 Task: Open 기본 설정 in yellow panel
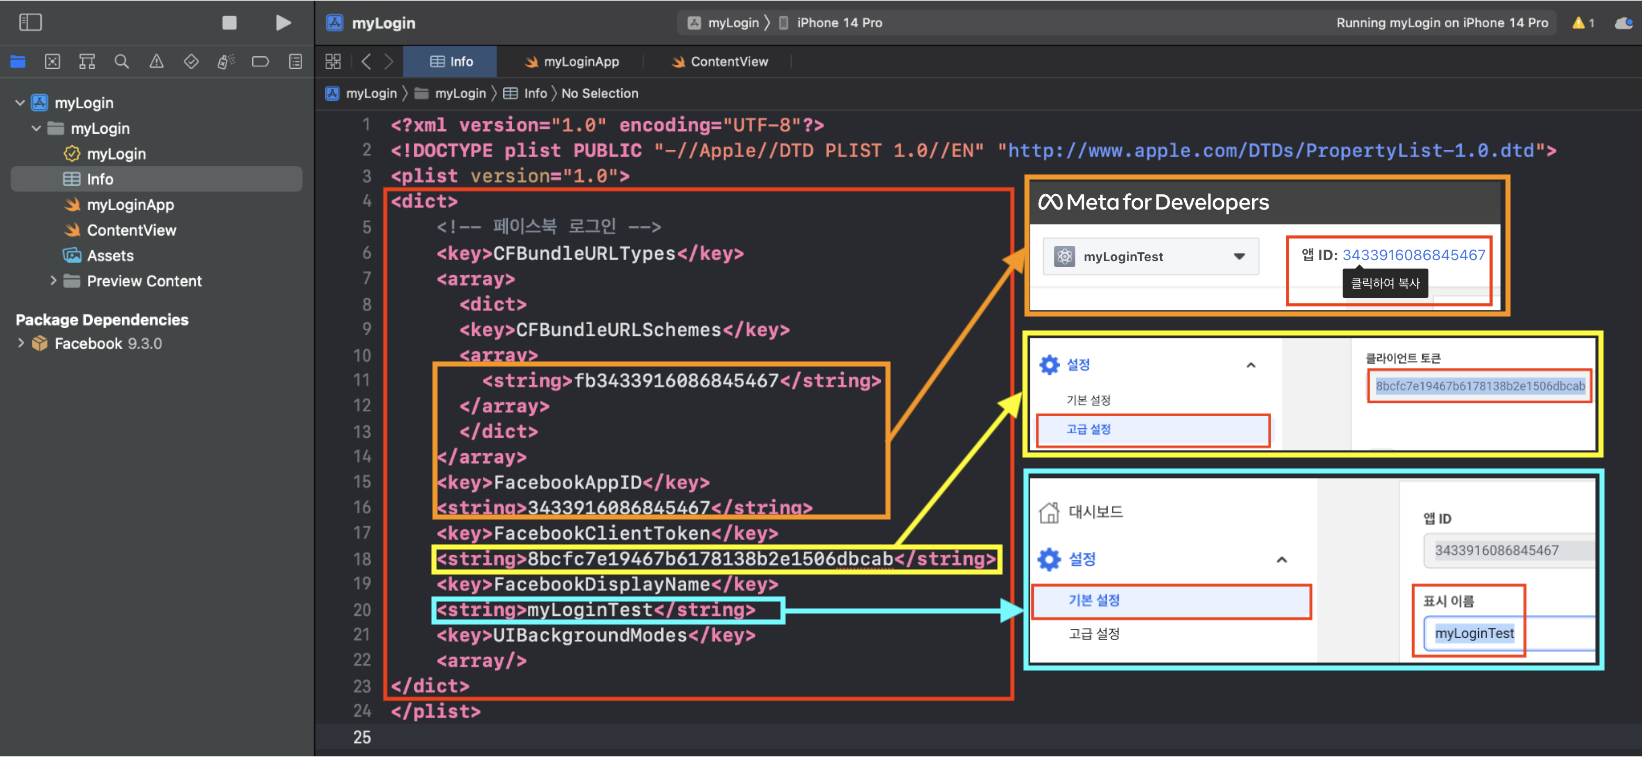tap(1089, 401)
